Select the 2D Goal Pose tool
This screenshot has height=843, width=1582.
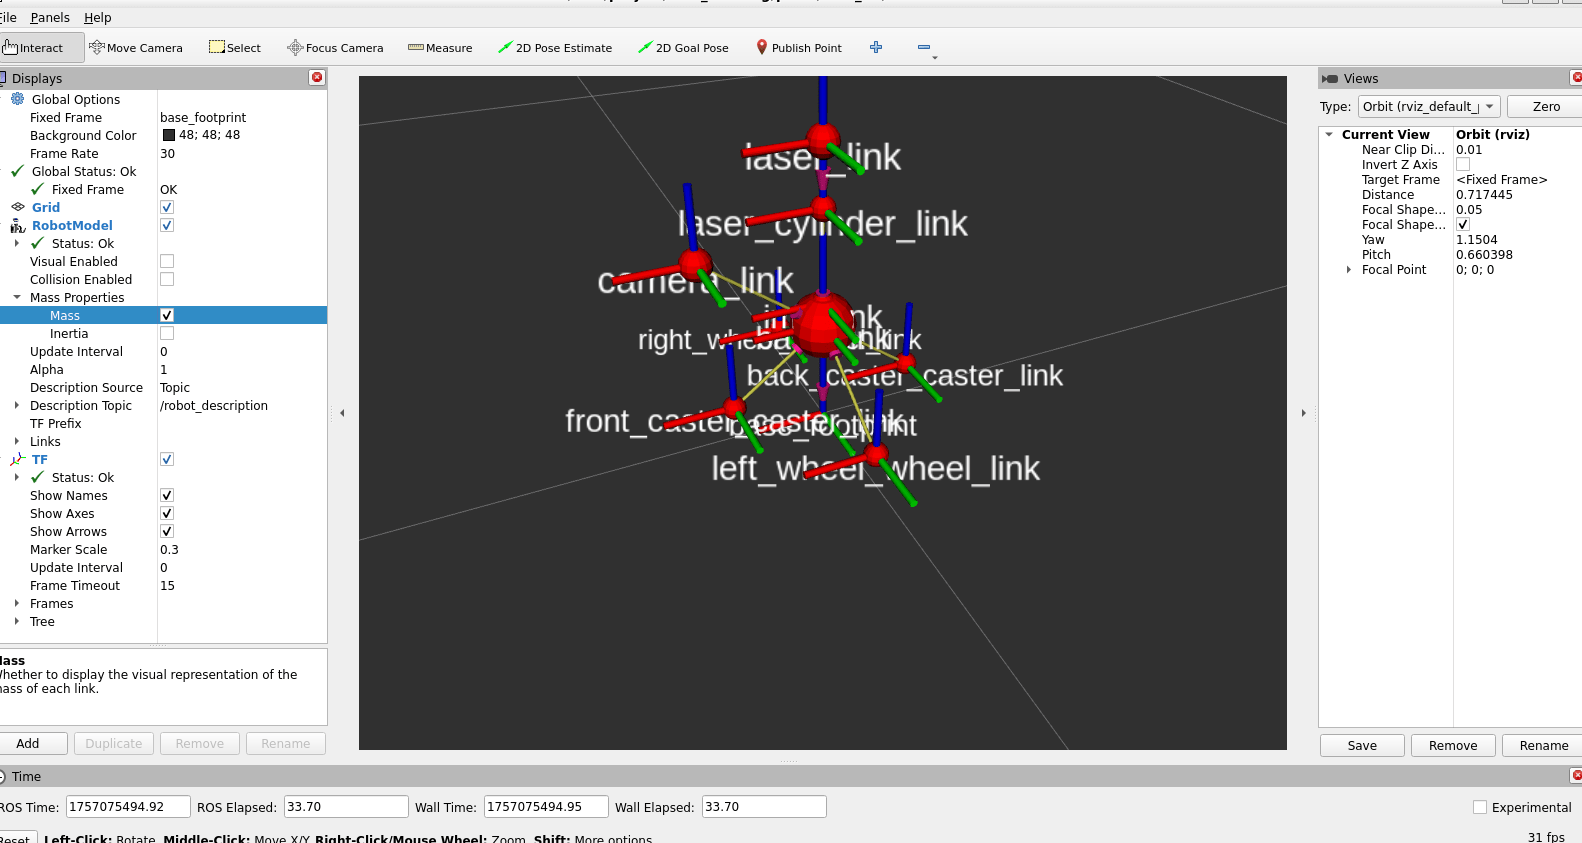coord(683,48)
